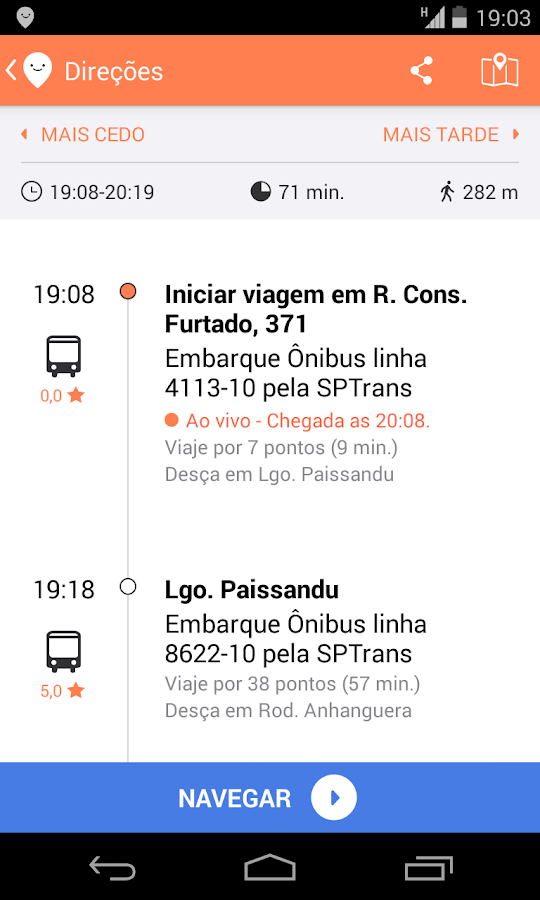540x900 pixels.
Task: Tap the live arrival Ao vivo notice
Action: coord(297,421)
